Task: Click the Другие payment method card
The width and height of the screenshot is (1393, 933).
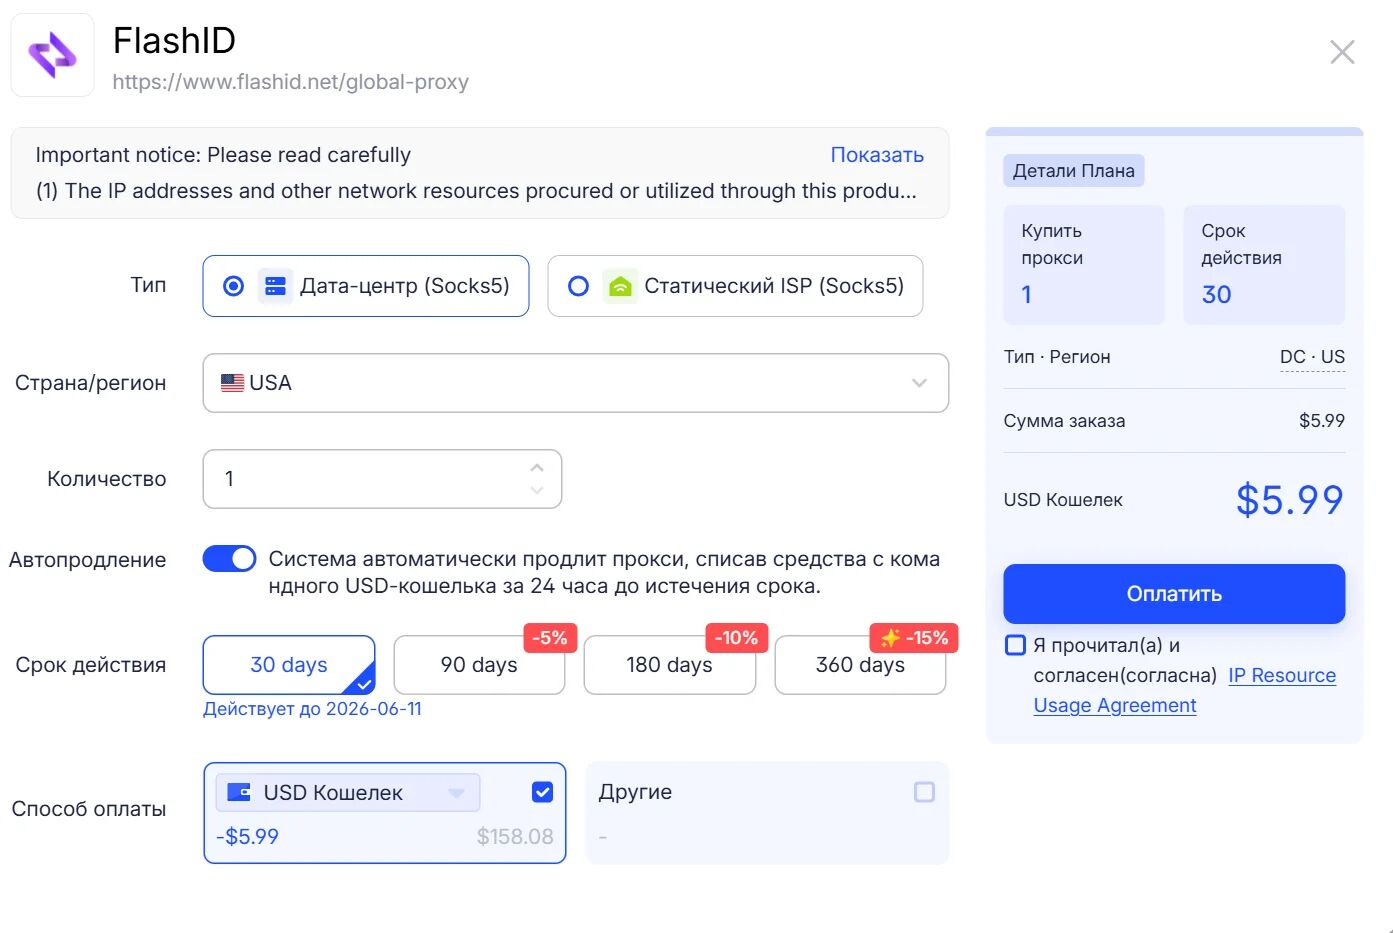Action: [767, 813]
